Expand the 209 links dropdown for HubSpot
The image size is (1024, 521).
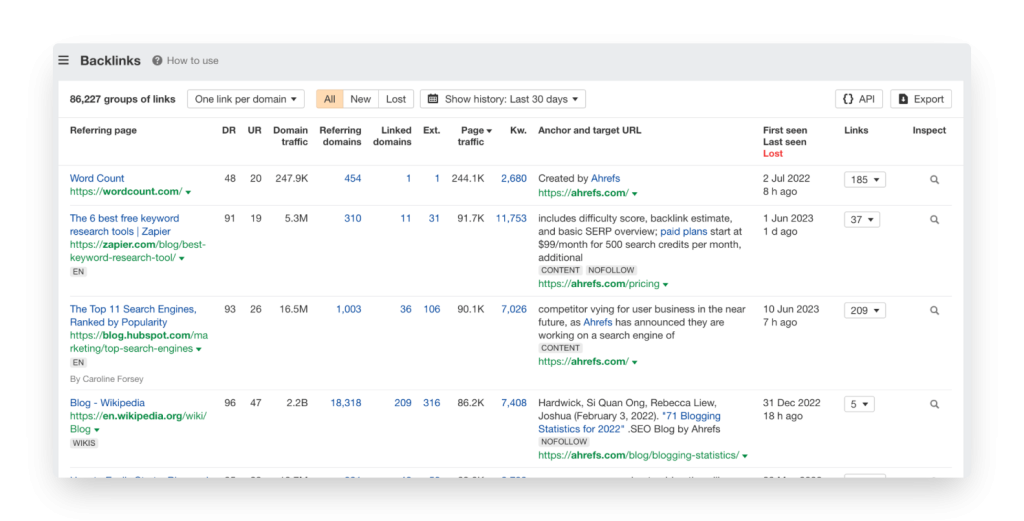click(864, 311)
